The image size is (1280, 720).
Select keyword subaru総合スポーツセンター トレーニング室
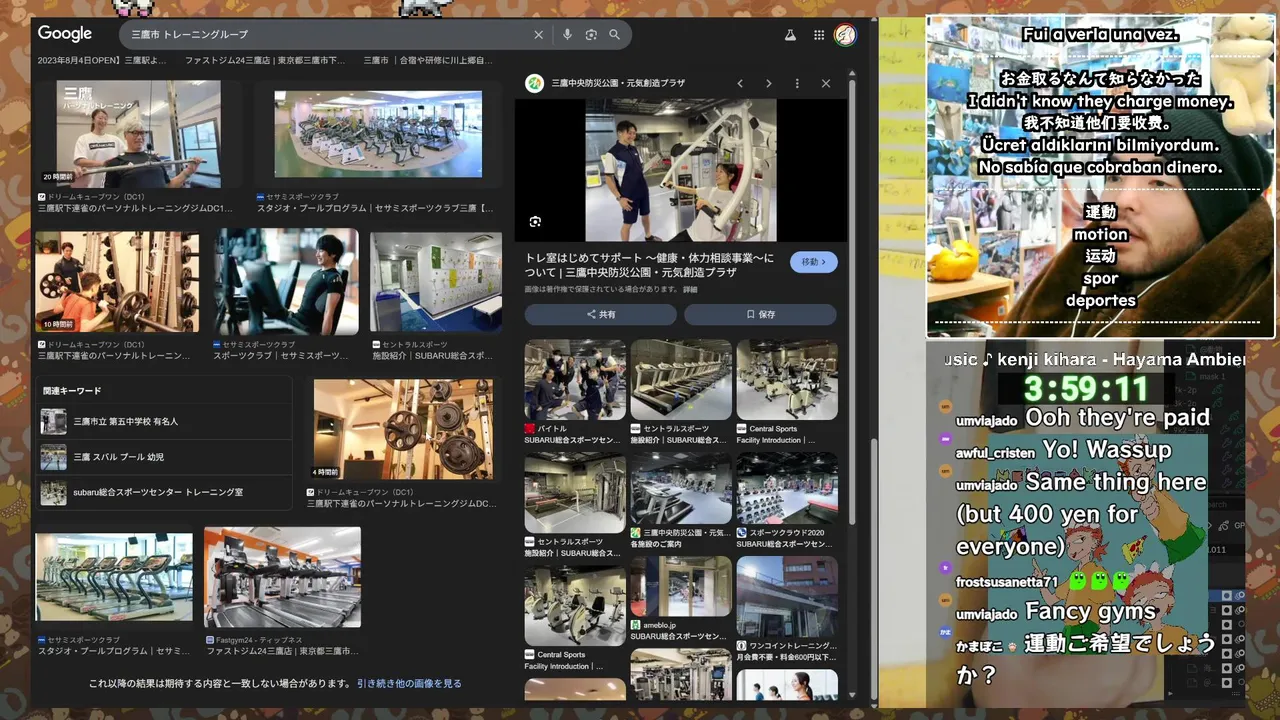click(165, 492)
